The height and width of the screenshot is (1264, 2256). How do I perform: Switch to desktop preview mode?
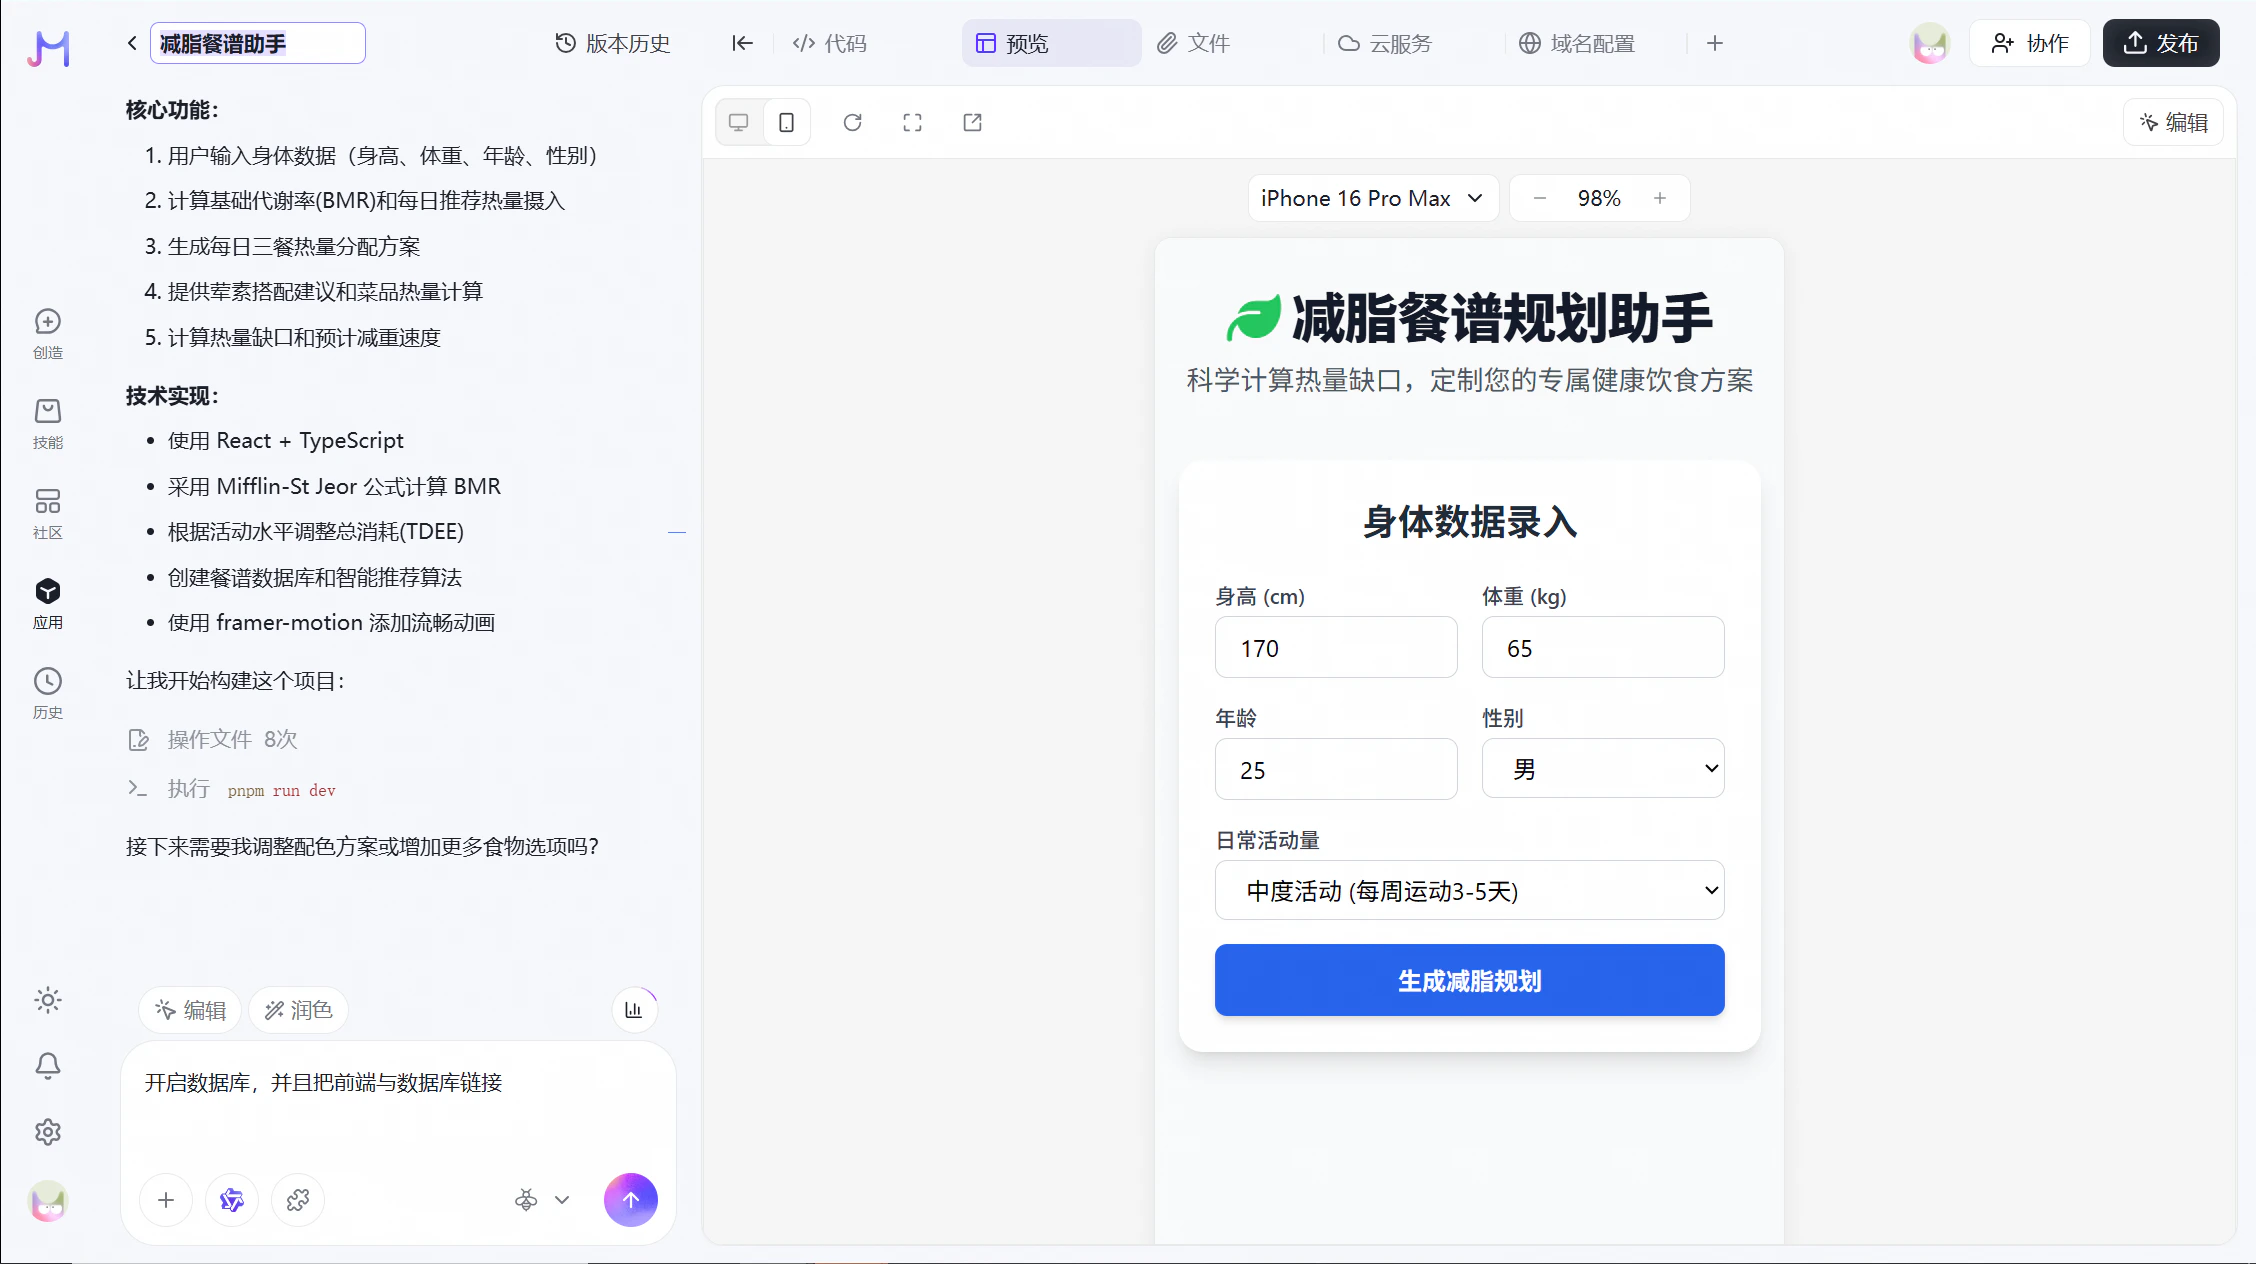[739, 122]
